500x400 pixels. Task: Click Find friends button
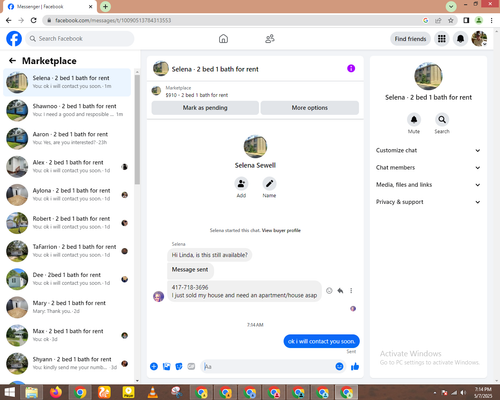click(410, 39)
